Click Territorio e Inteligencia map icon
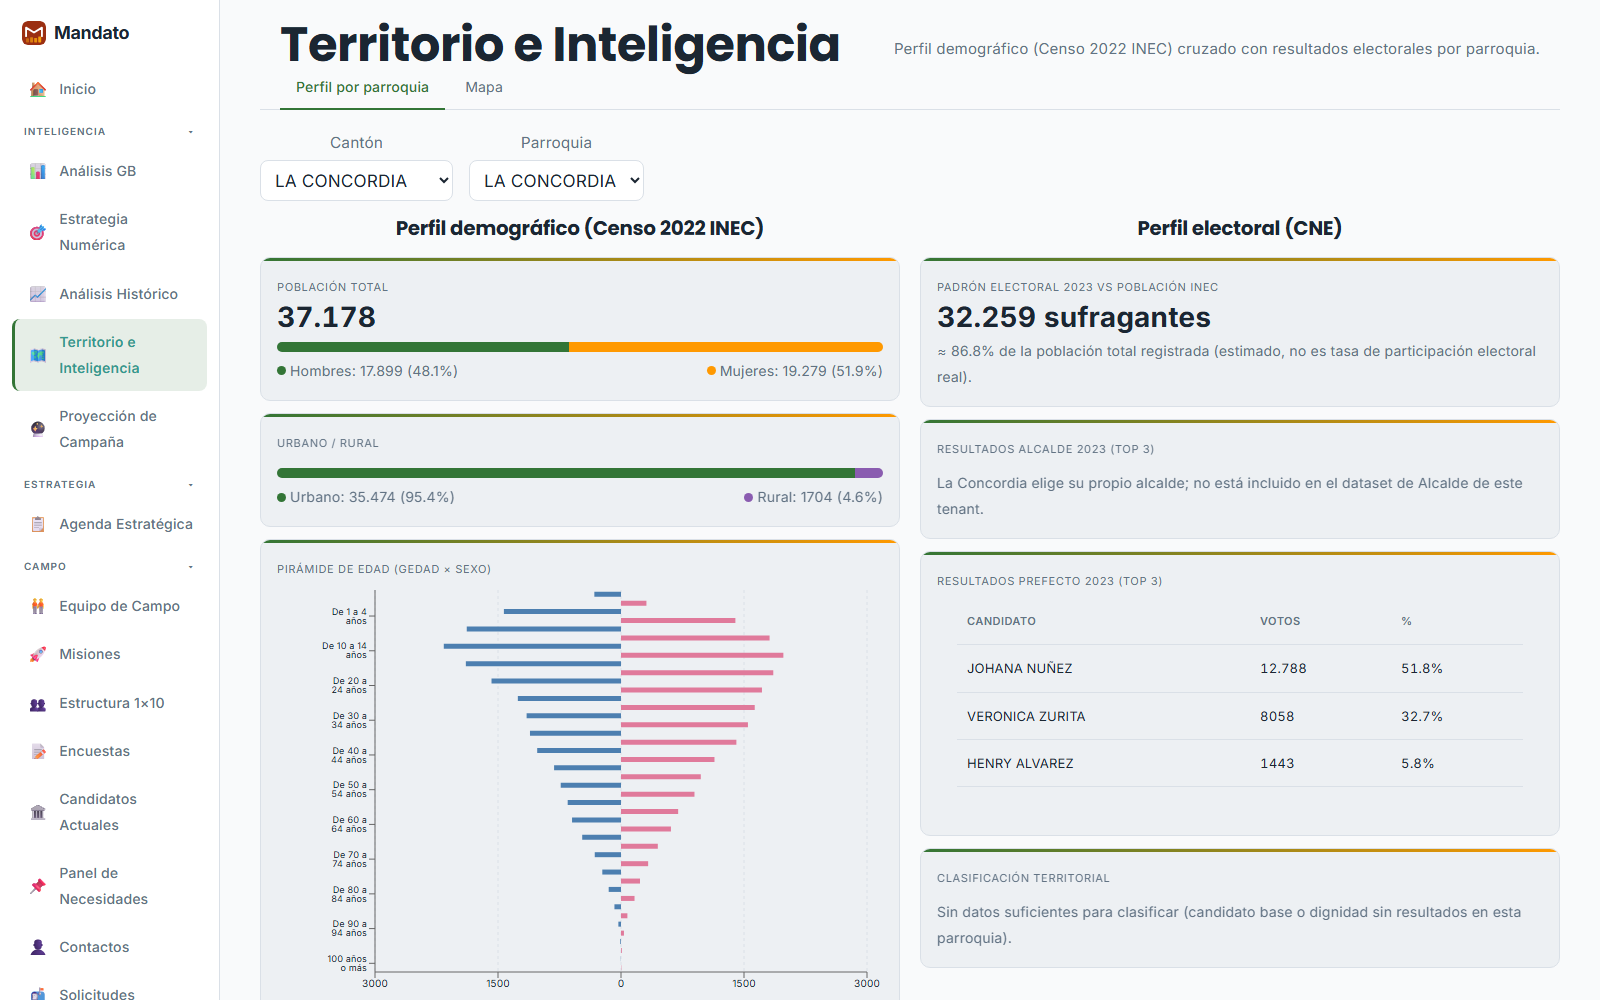 tap(38, 355)
